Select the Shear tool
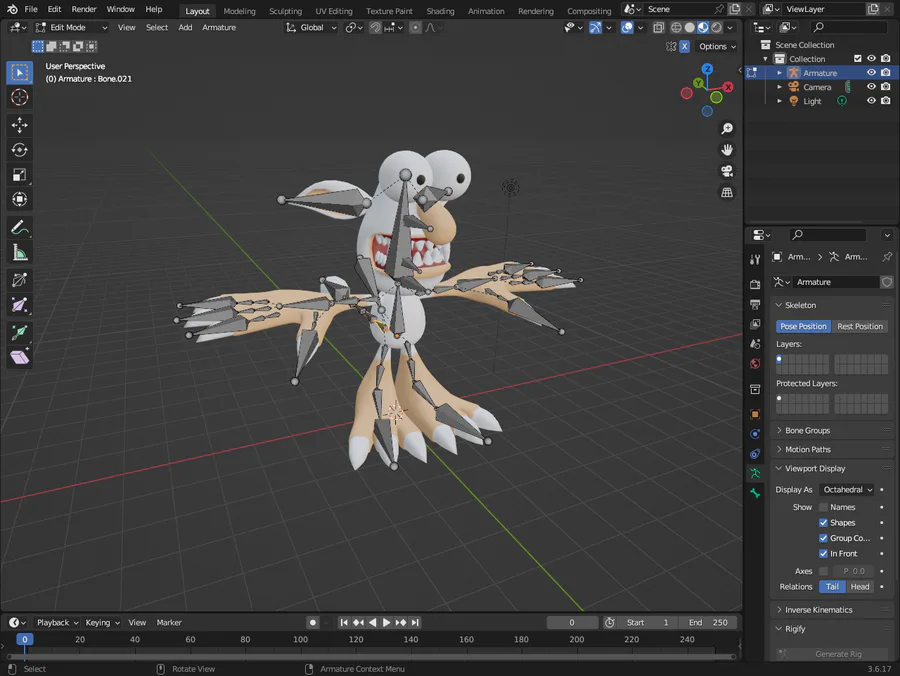This screenshot has width=900, height=676. 20,358
